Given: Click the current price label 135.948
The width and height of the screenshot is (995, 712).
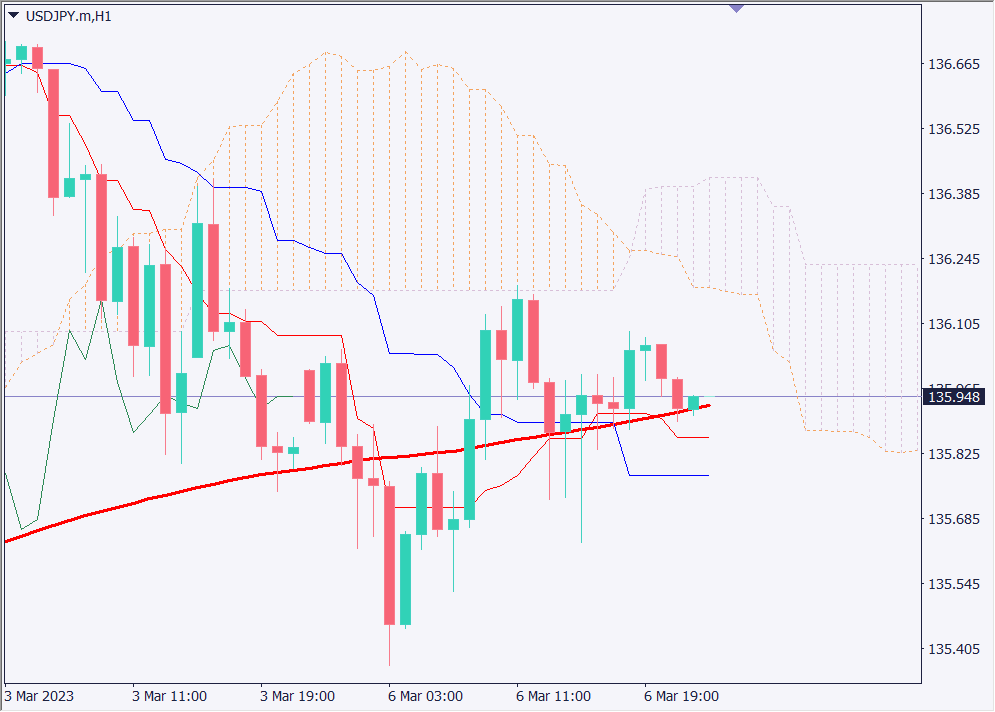Looking at the screenshot, I should point(954,397).
